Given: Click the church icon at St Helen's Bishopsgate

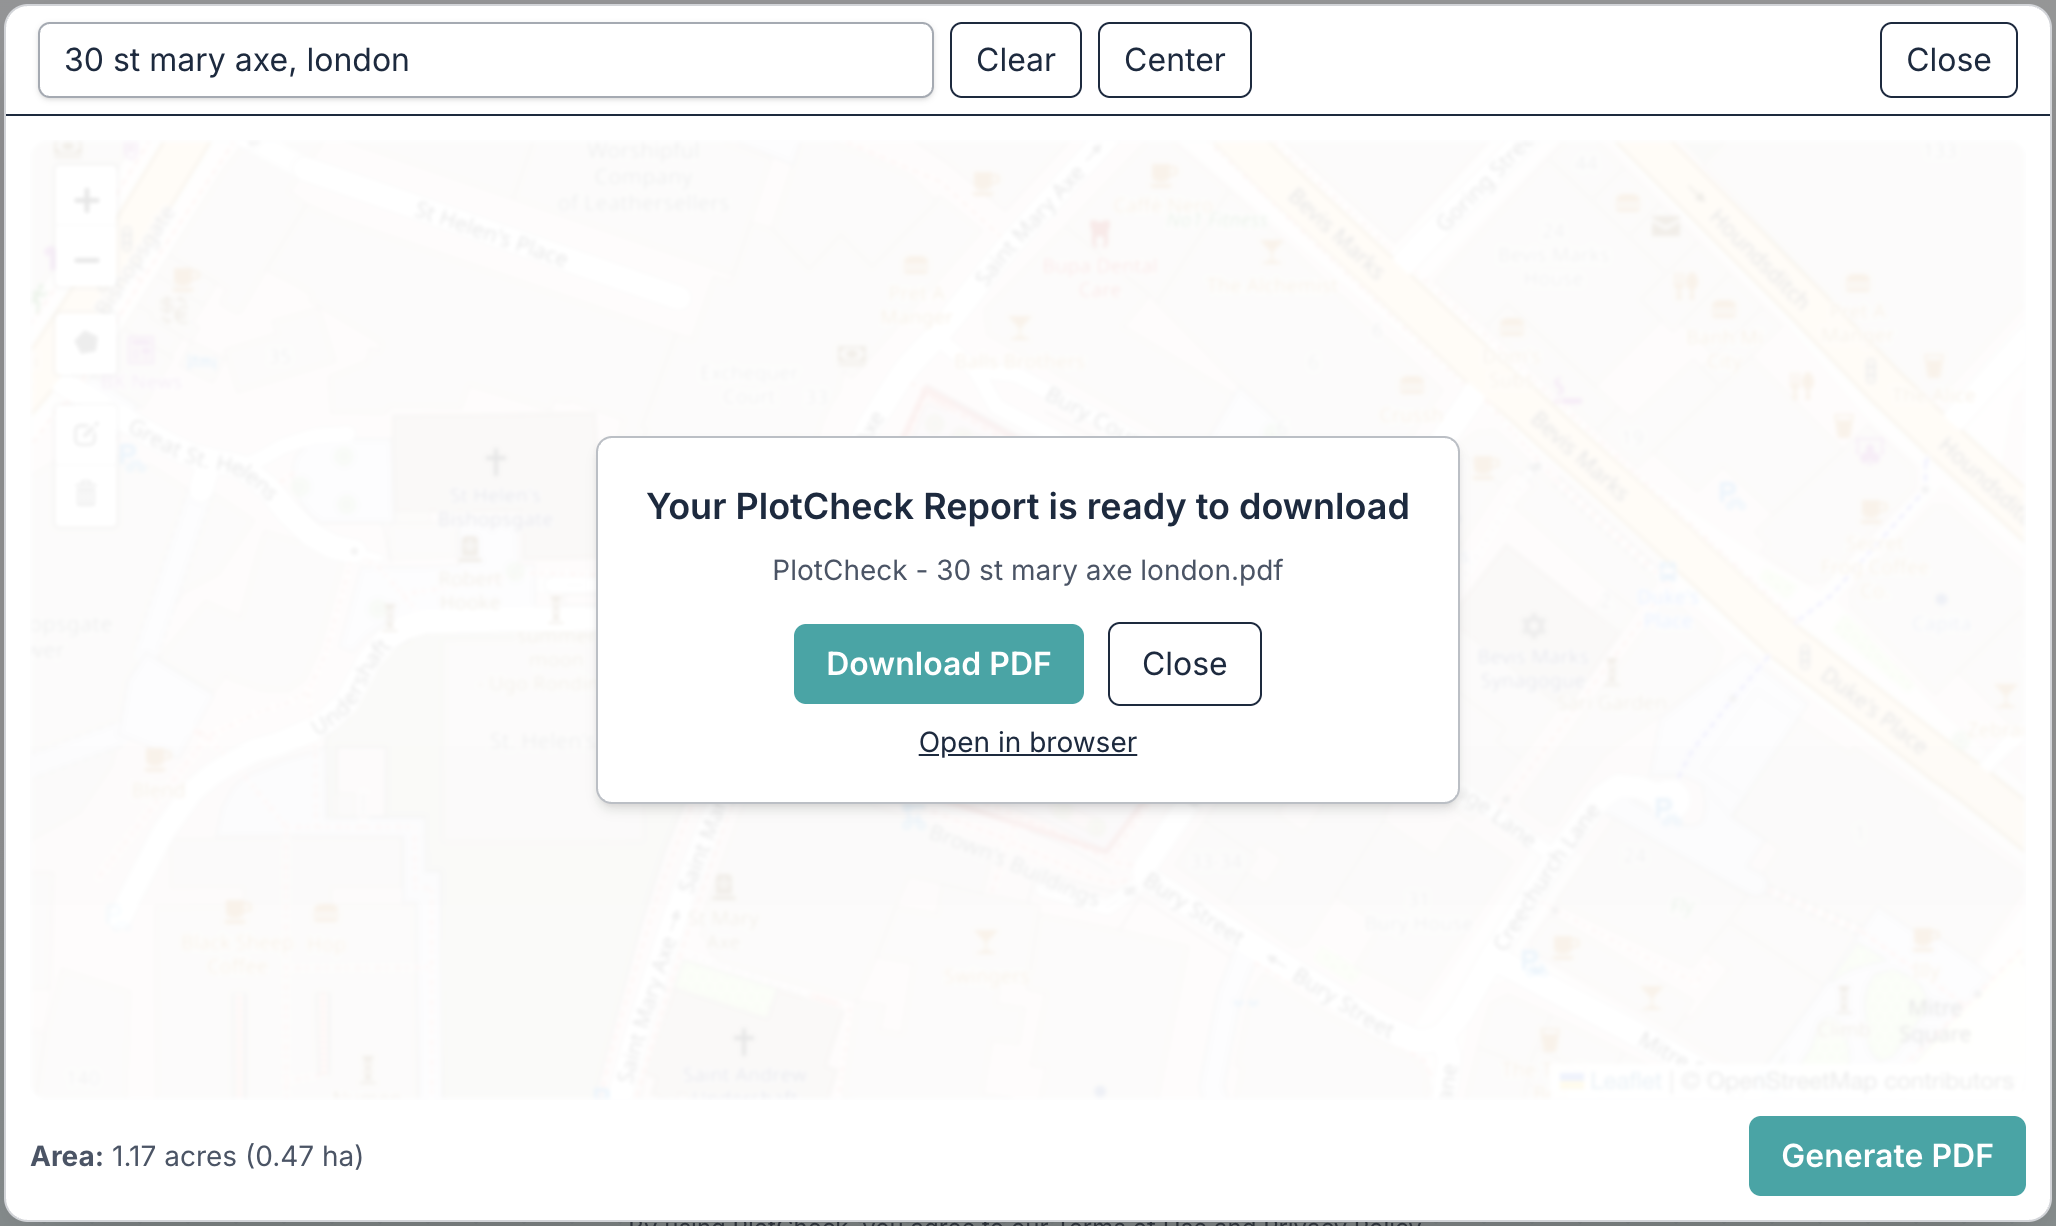Looking at the screenshot, I should (x=495, y=460).
